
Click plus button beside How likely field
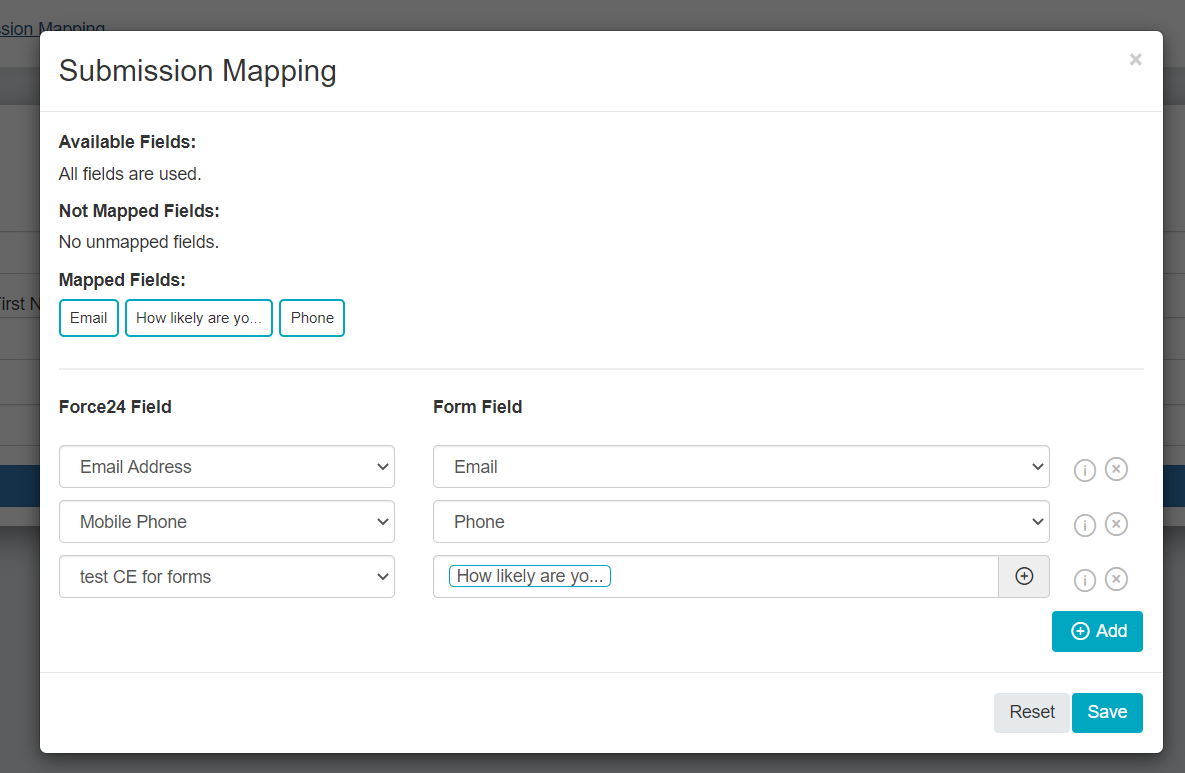1024,577
